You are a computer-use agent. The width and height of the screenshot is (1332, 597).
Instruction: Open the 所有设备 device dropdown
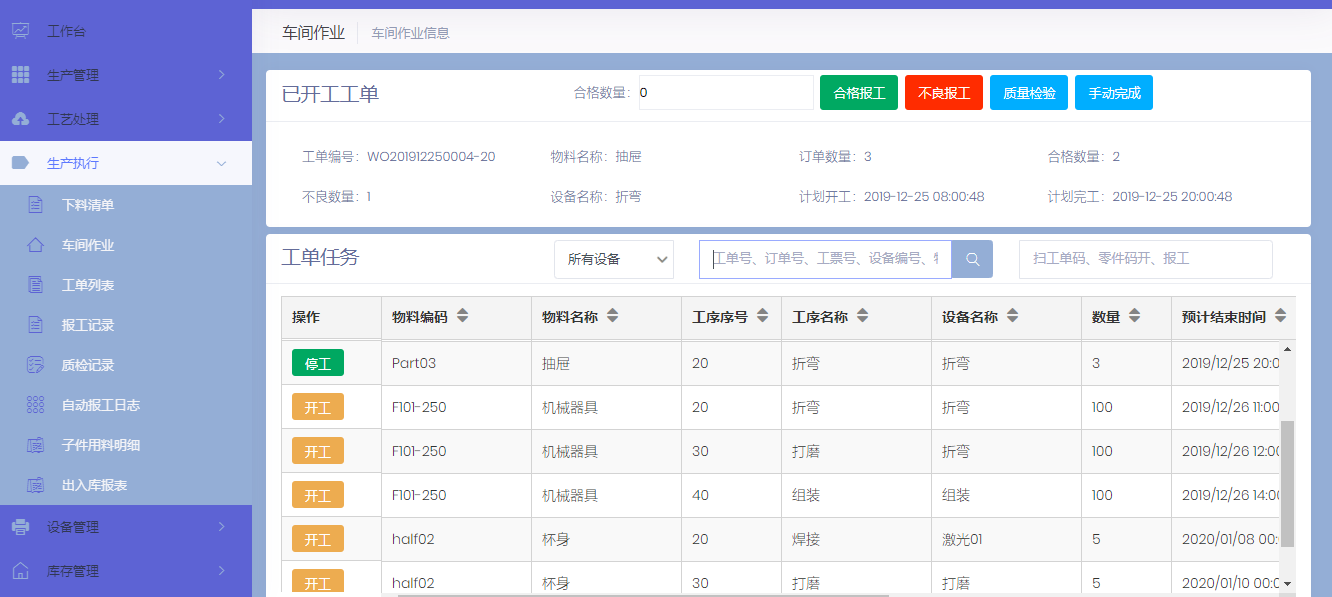(613, 259)
